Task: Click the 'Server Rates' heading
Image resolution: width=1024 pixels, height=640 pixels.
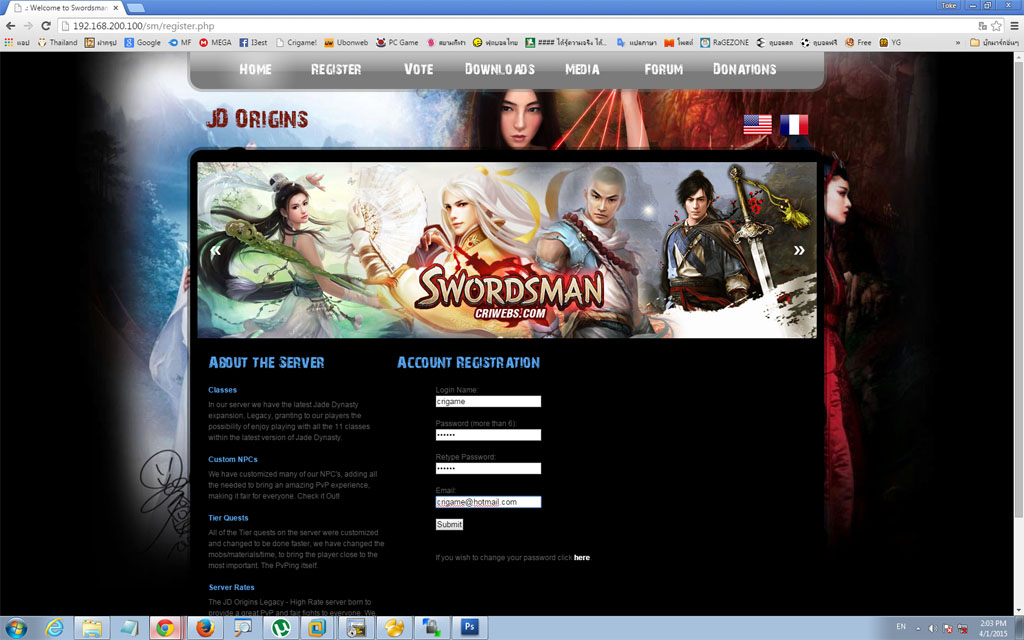Action: [232, 588]
